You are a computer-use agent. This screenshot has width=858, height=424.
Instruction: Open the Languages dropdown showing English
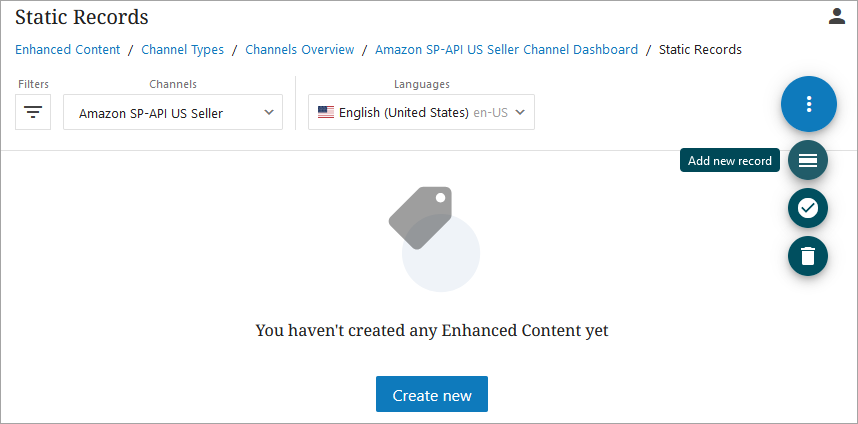410,113
